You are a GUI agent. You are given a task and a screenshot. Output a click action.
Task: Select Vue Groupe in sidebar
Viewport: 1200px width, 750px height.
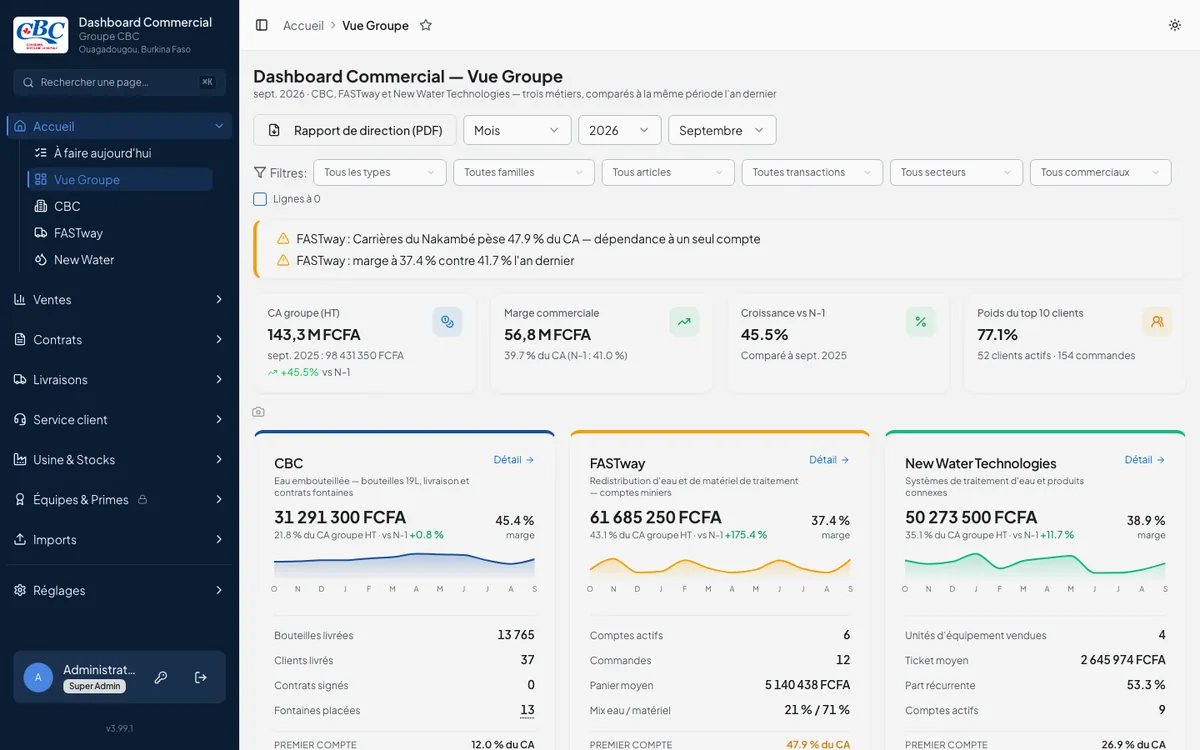coord(120,179)
